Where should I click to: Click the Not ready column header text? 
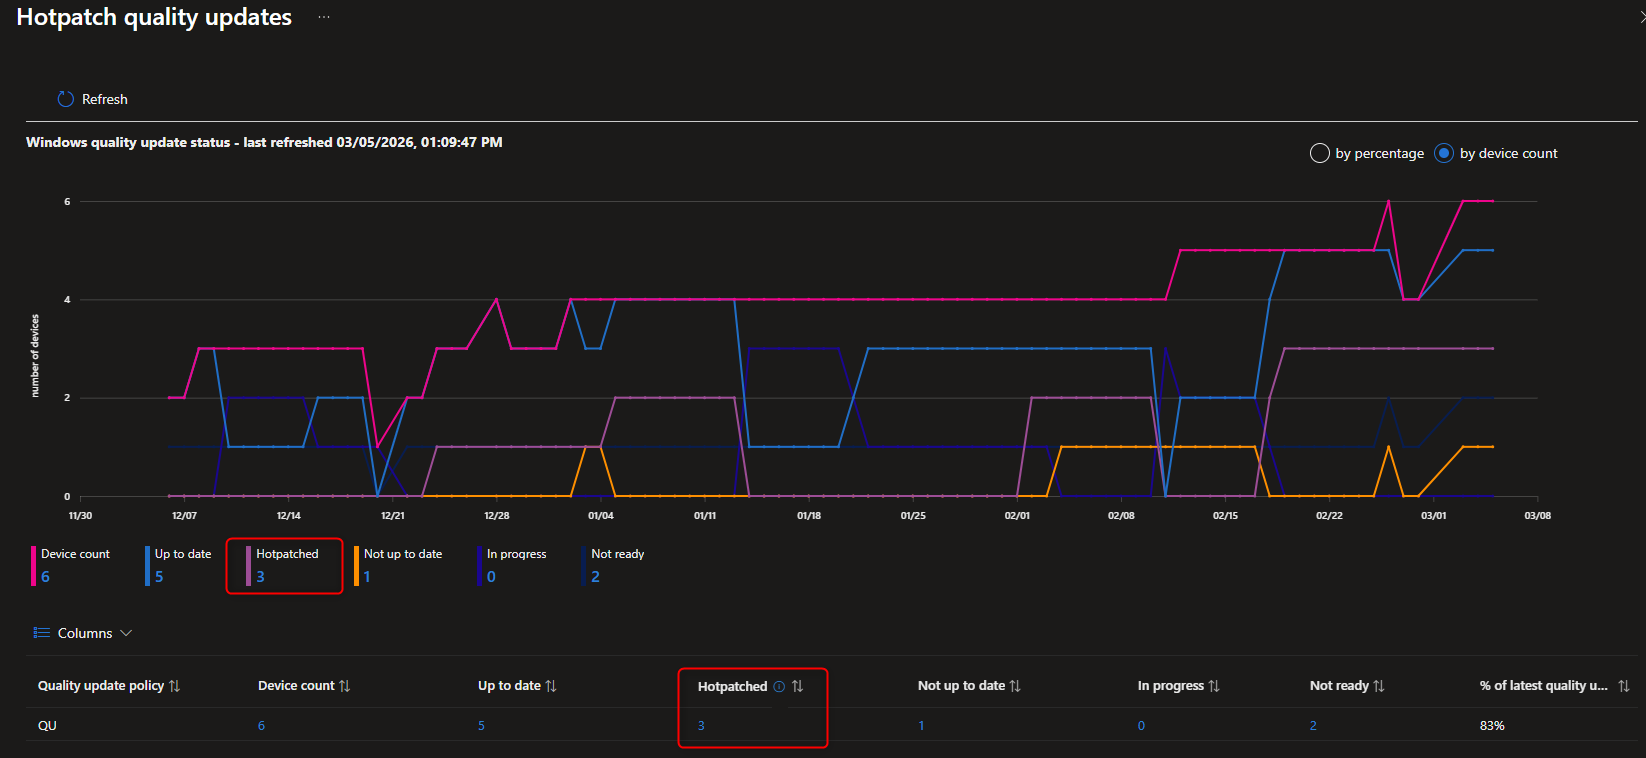pos(1339,686)
